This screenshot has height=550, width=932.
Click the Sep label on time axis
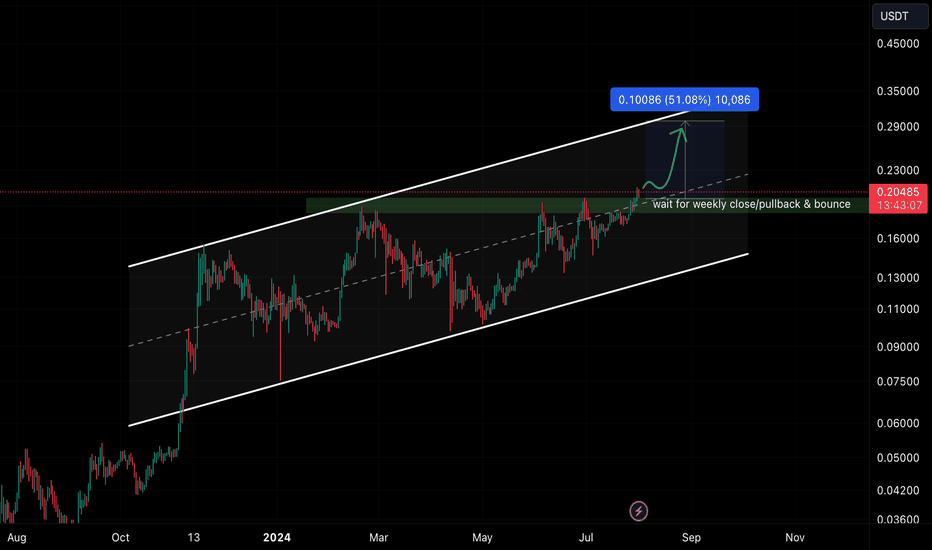point(691,538)
